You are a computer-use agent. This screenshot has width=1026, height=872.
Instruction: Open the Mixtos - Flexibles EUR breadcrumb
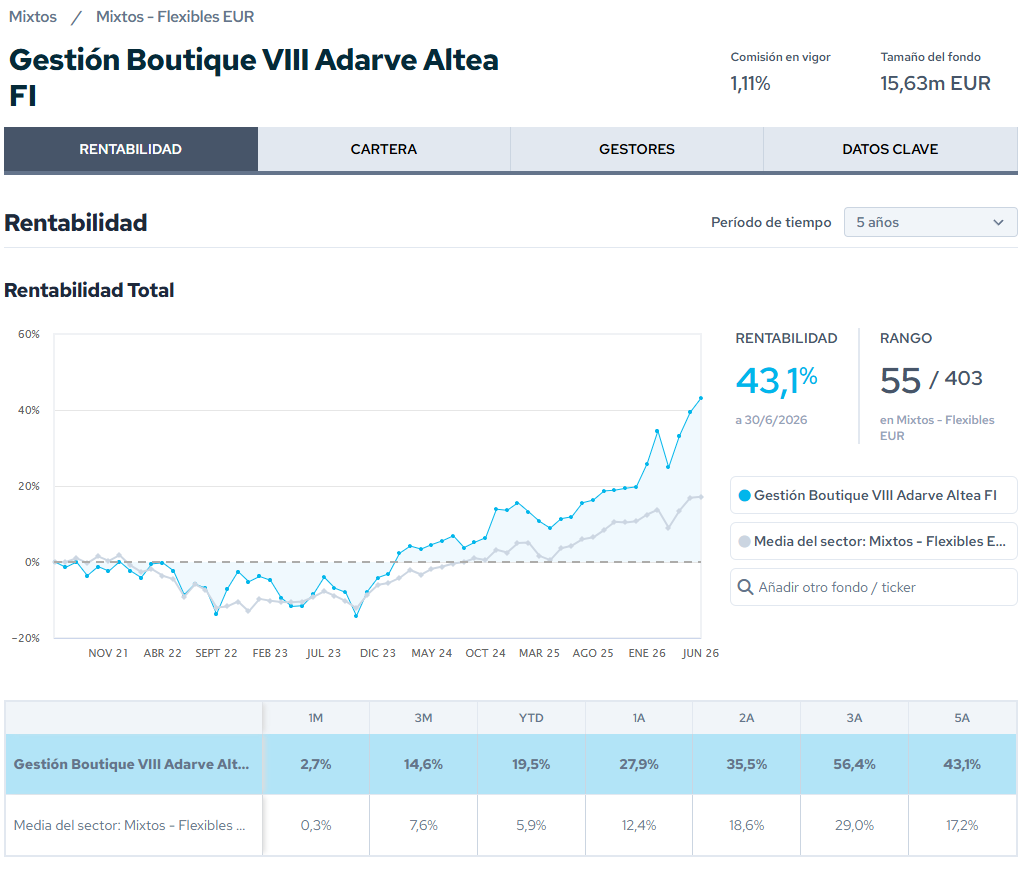175,16
